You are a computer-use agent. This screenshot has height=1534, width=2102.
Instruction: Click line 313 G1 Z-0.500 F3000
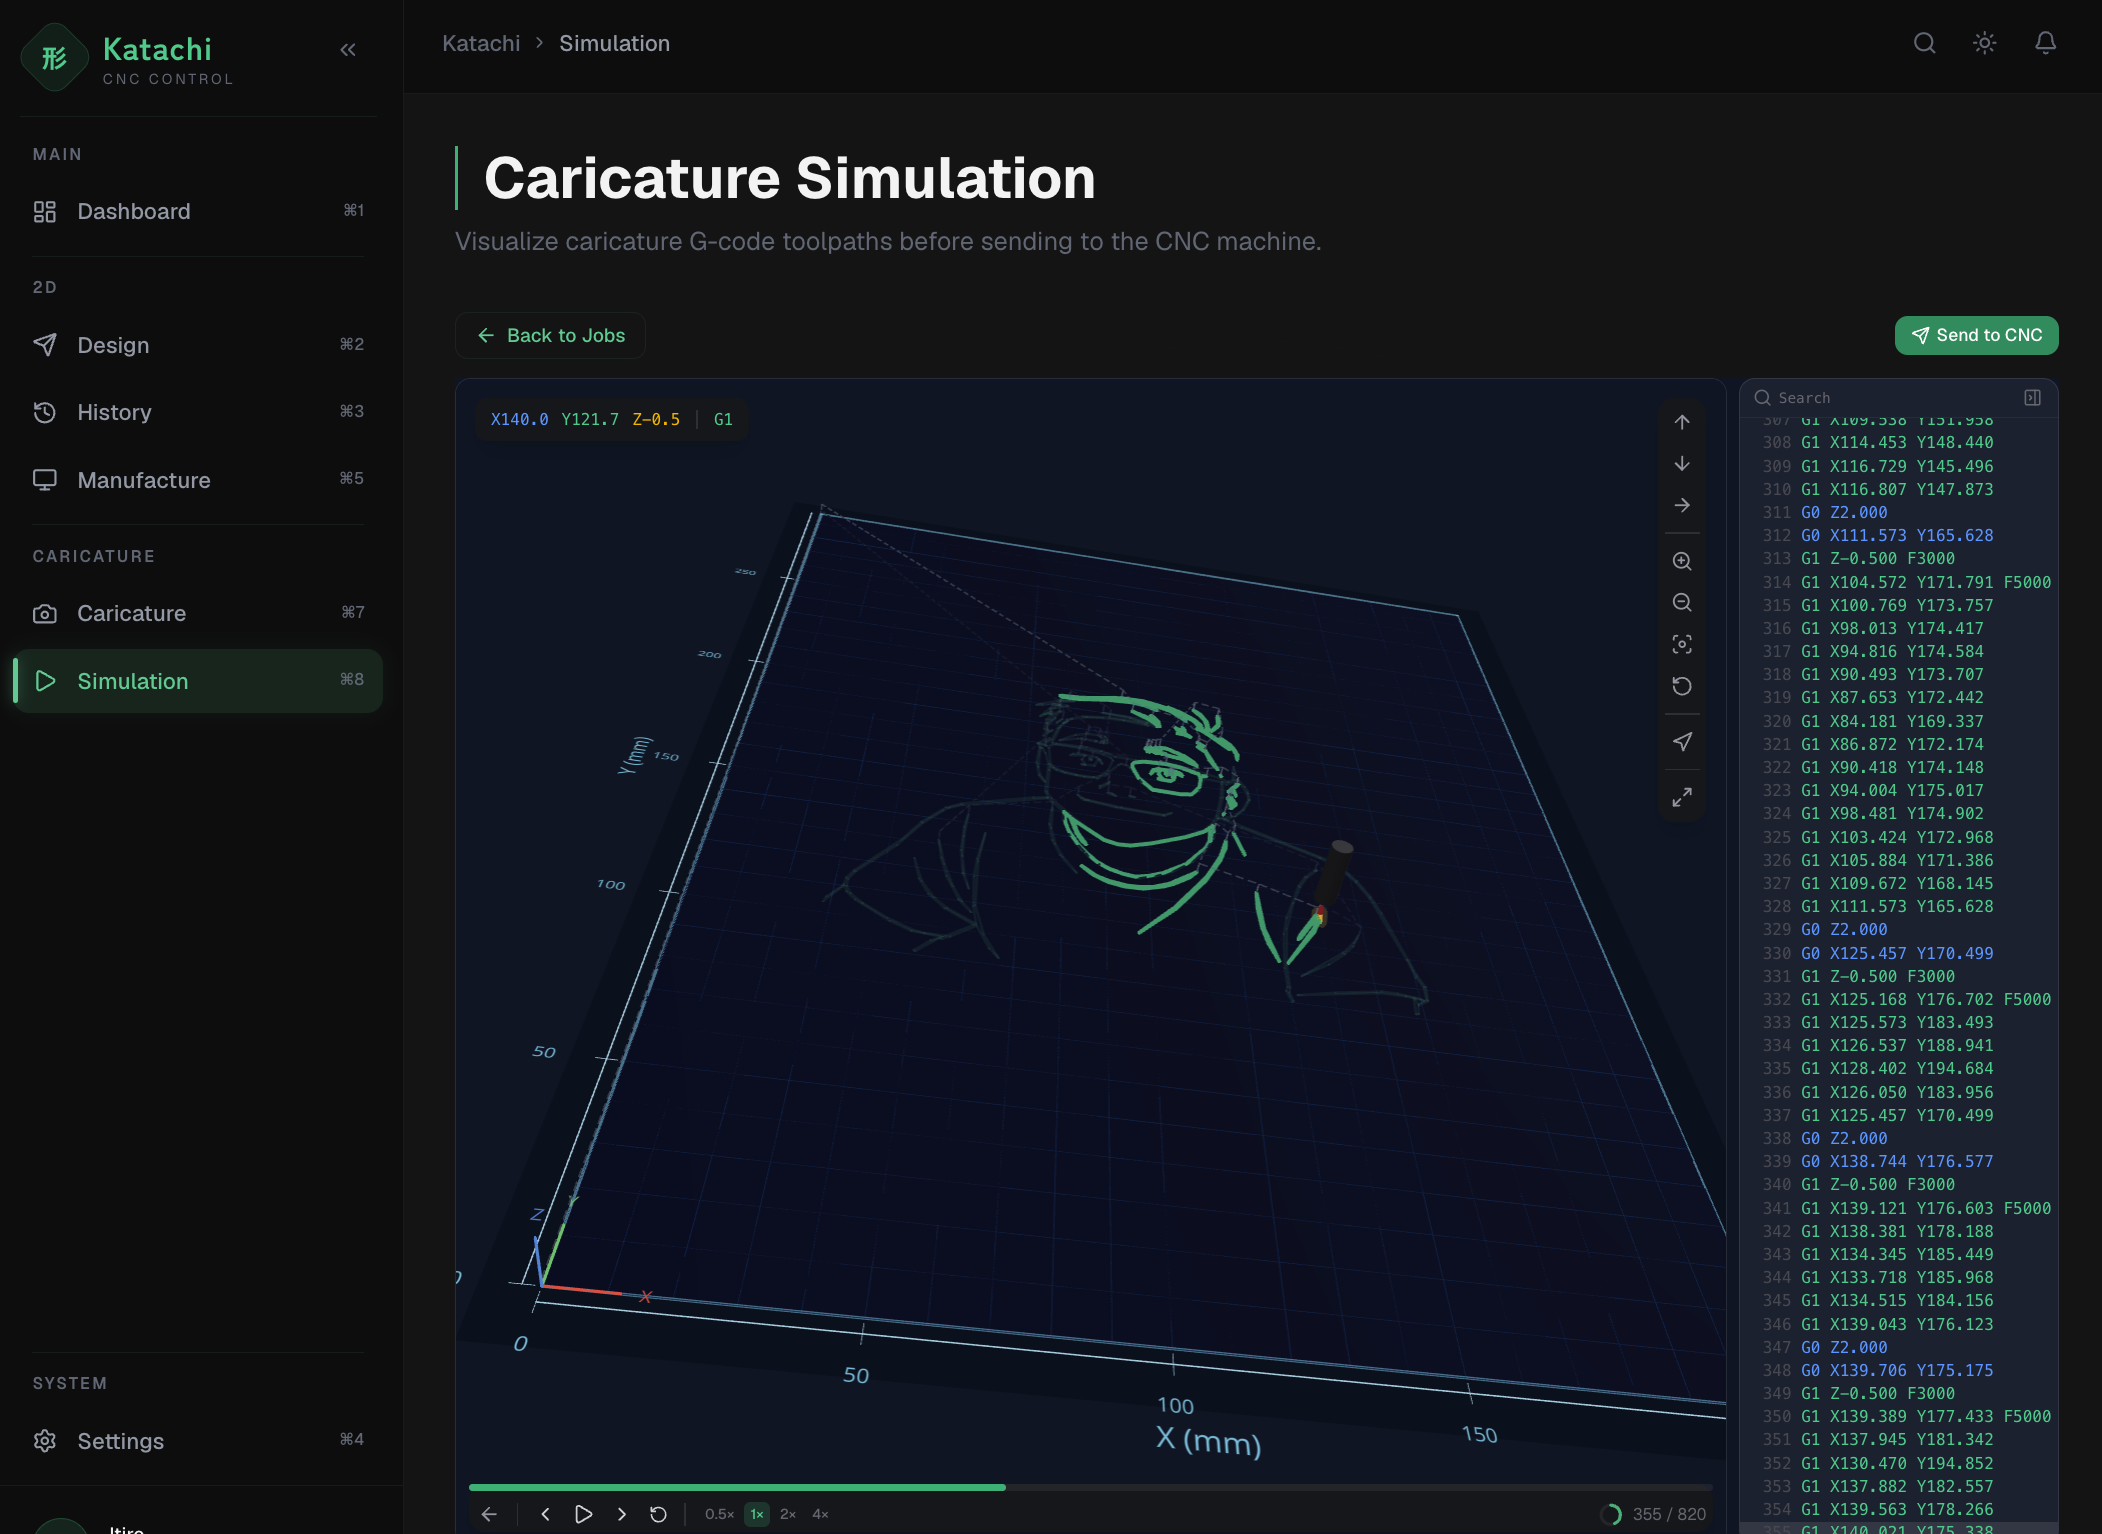click(1898, 558)
